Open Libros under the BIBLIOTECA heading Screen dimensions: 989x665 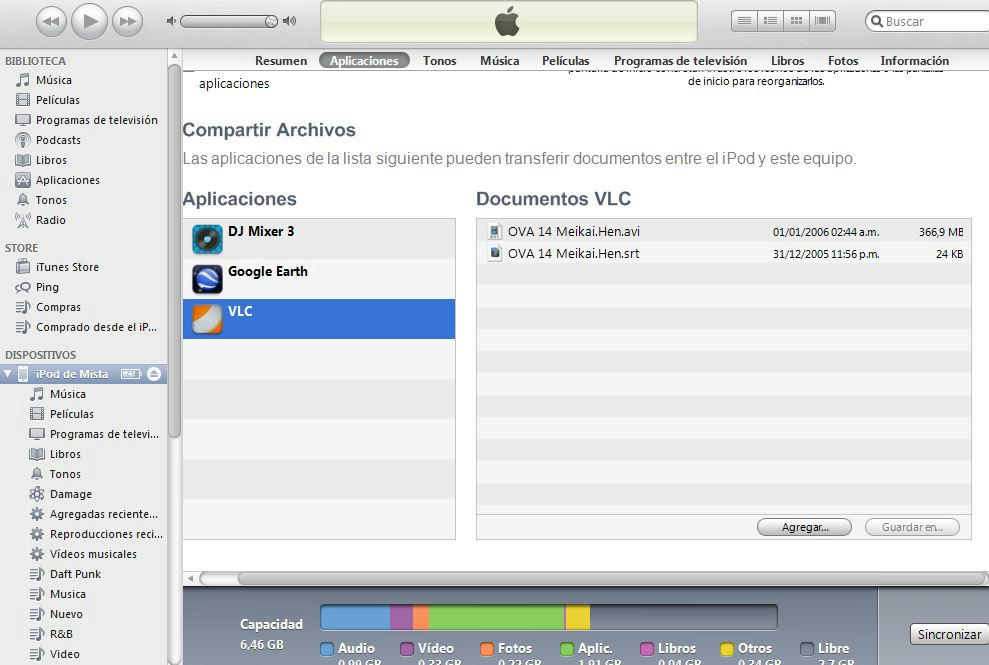51,160
